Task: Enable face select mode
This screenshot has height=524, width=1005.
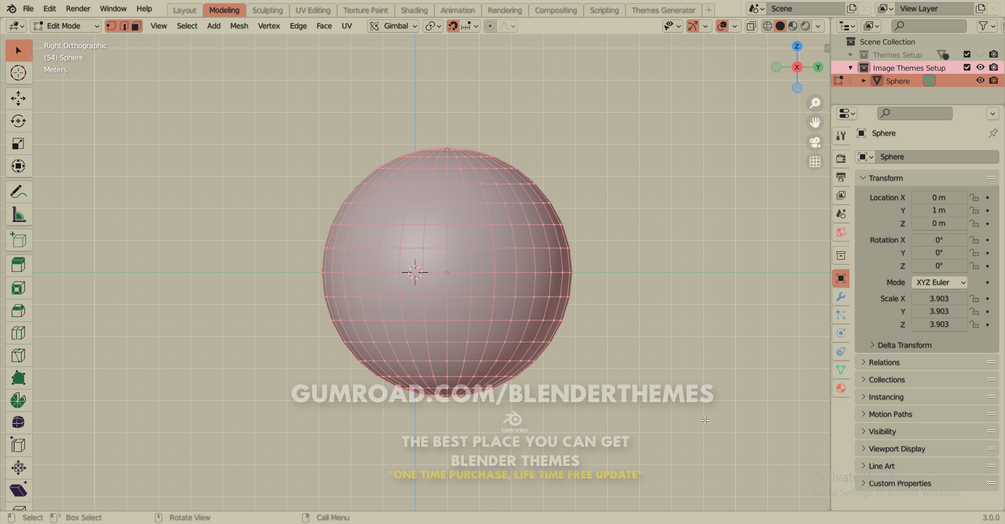Action: [136, 26]
